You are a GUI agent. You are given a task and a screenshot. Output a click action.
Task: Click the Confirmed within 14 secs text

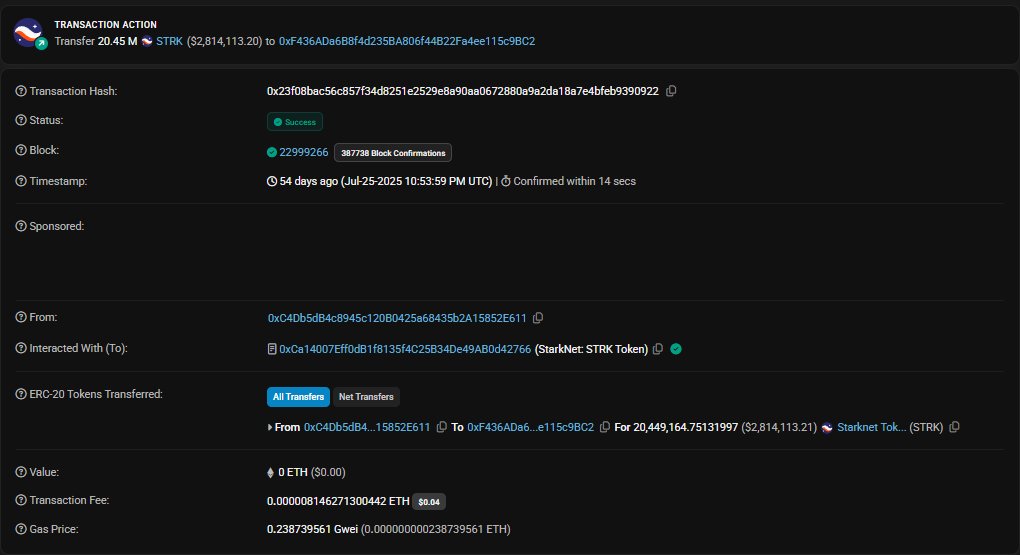click(574, 182)
